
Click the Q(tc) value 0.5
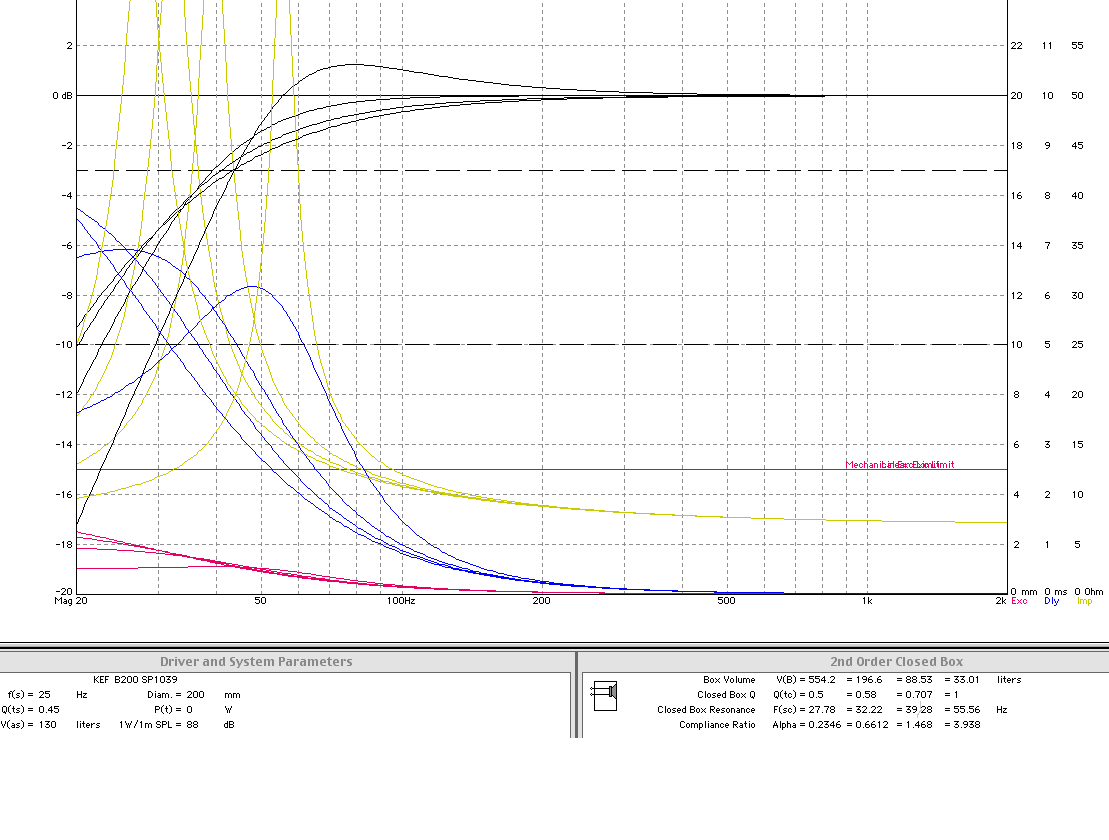pos(816,694)
